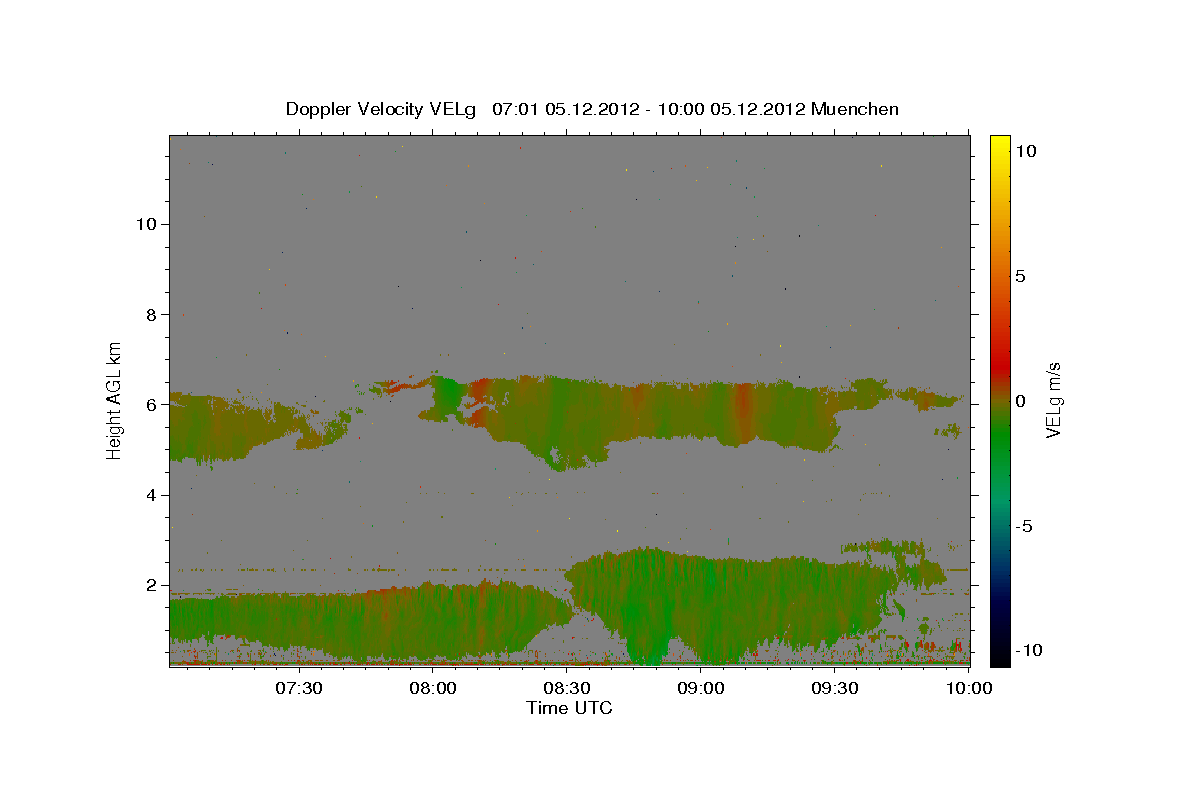
Task: Click the height tick label 10 on the y-axis
Action: (146, 223)
